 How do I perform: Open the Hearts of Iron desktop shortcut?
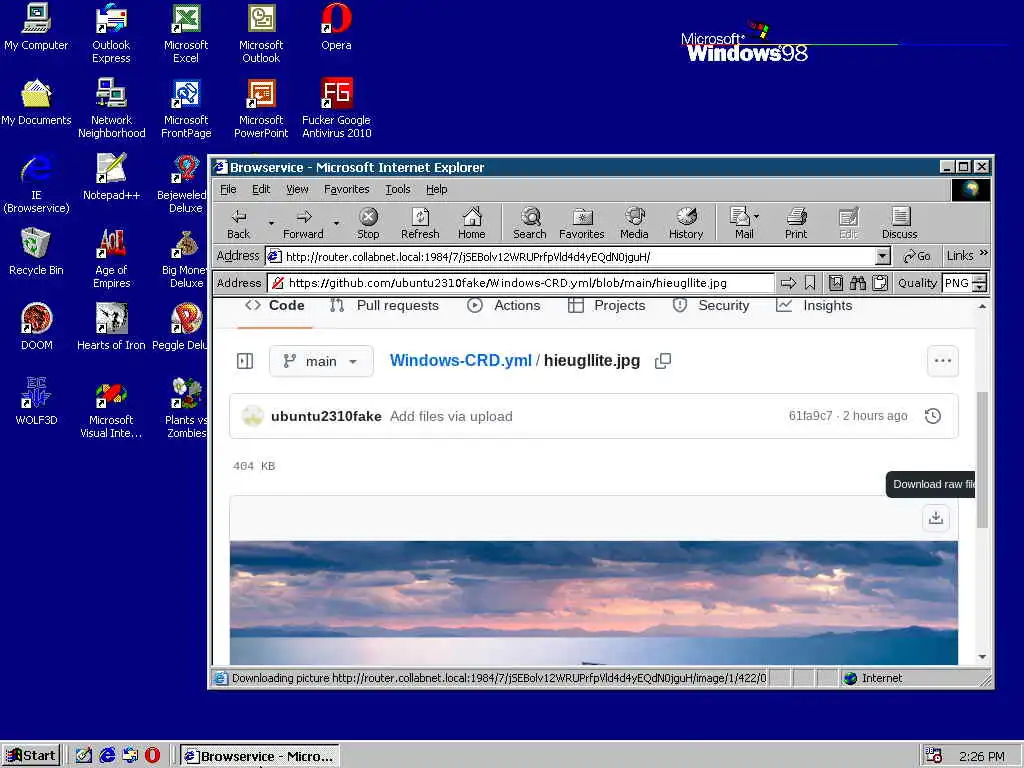111,326
